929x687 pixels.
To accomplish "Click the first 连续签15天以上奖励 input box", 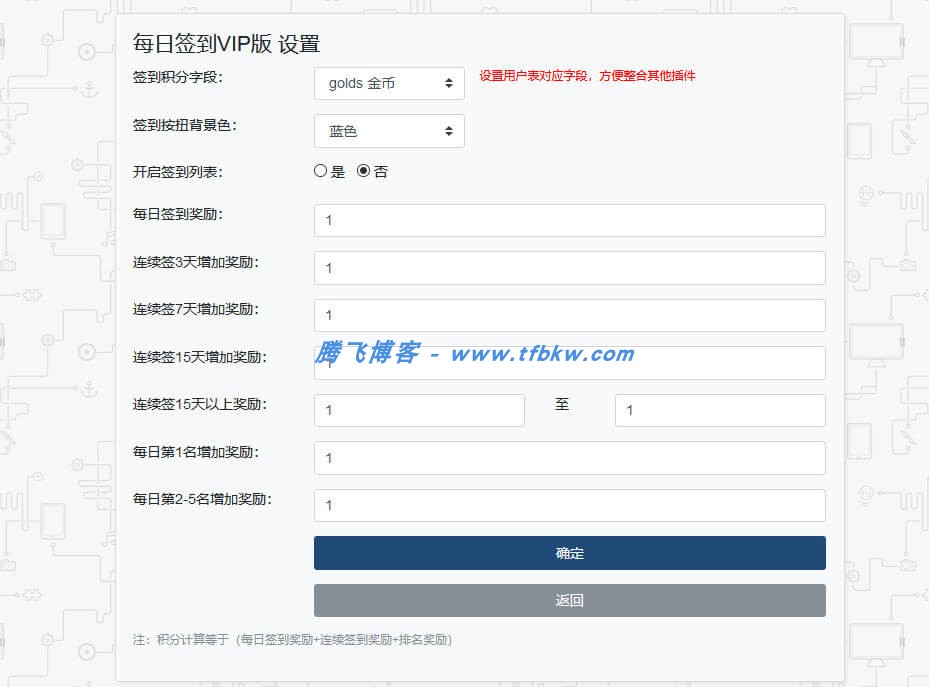I will (x=419, y=410).
